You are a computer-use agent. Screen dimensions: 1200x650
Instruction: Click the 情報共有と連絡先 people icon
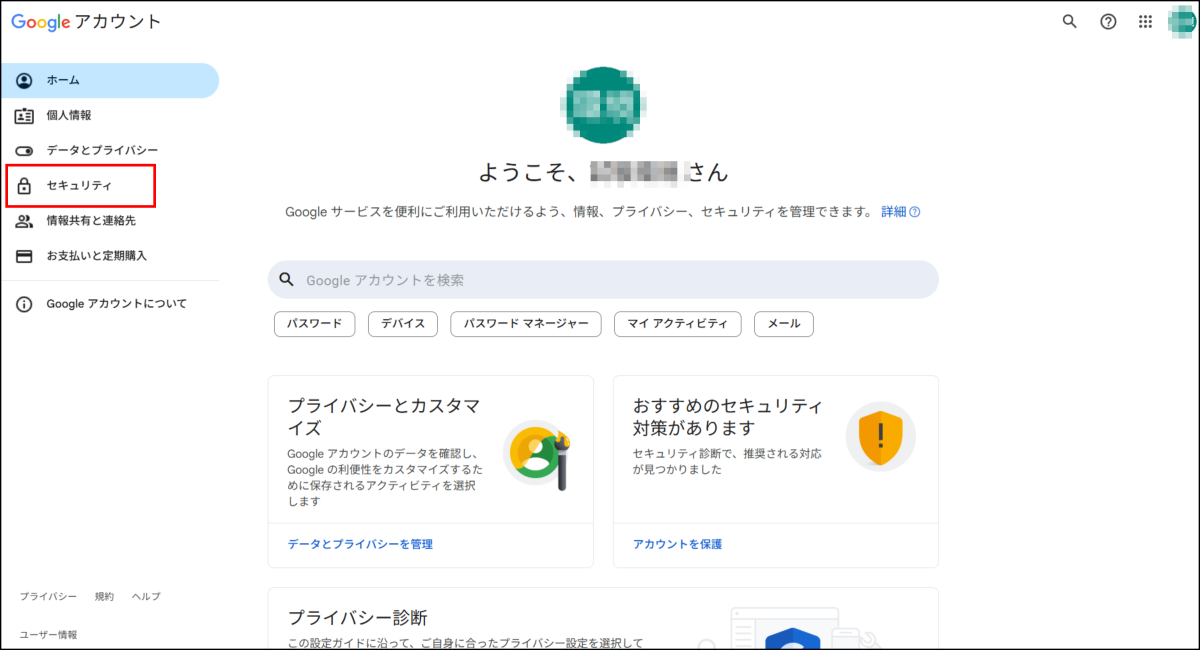tap(25, 221)
